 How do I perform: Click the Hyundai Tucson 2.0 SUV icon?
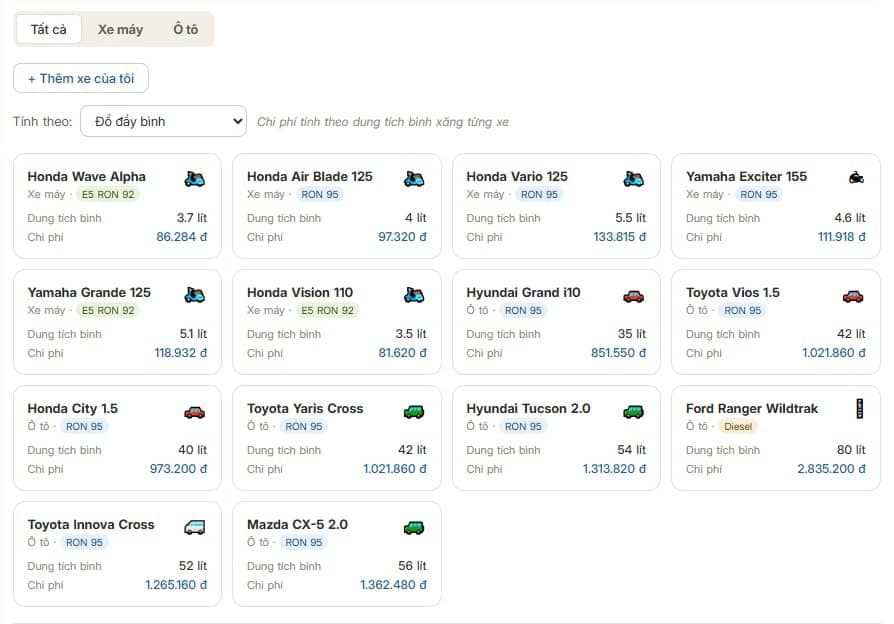coord(633,412)
